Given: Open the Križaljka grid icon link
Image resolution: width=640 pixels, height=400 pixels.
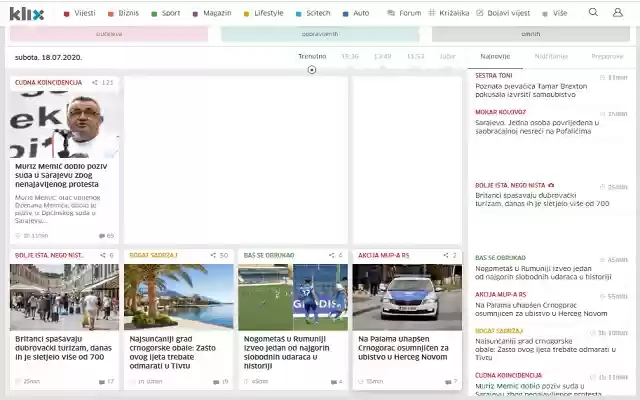Looking at the screenshot, I should tap(432, 13).
